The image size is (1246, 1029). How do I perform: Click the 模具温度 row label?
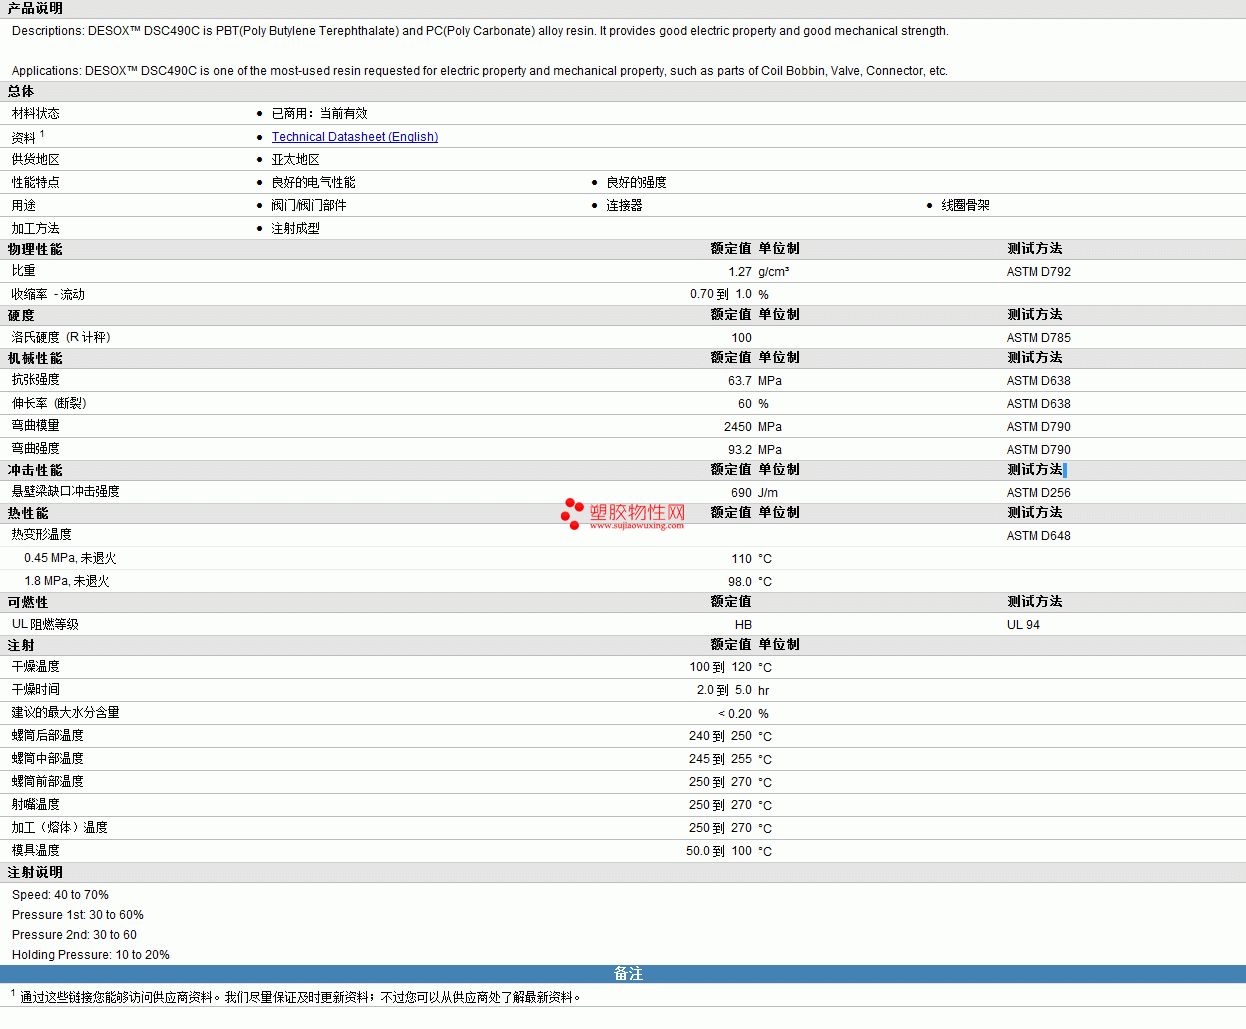click(35, 851)
